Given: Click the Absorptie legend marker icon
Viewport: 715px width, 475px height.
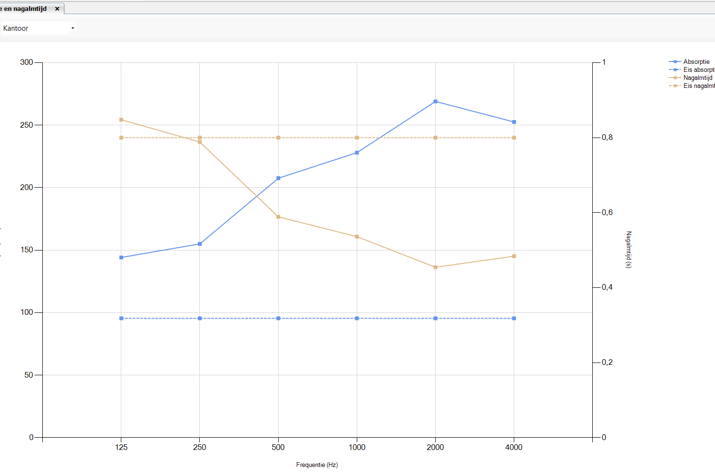Looking at the screenshot, I should pyautogui.click(x=675, y=62).
